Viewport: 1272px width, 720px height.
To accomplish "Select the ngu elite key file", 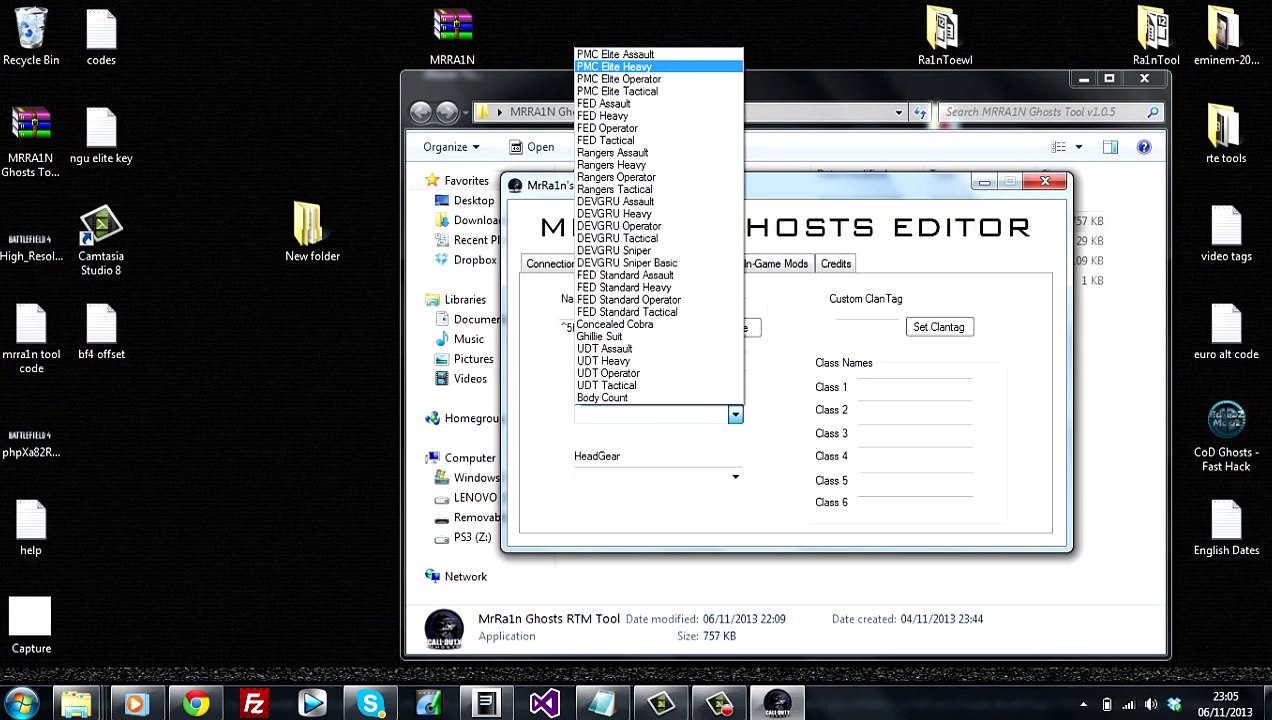I will (101, 135).
